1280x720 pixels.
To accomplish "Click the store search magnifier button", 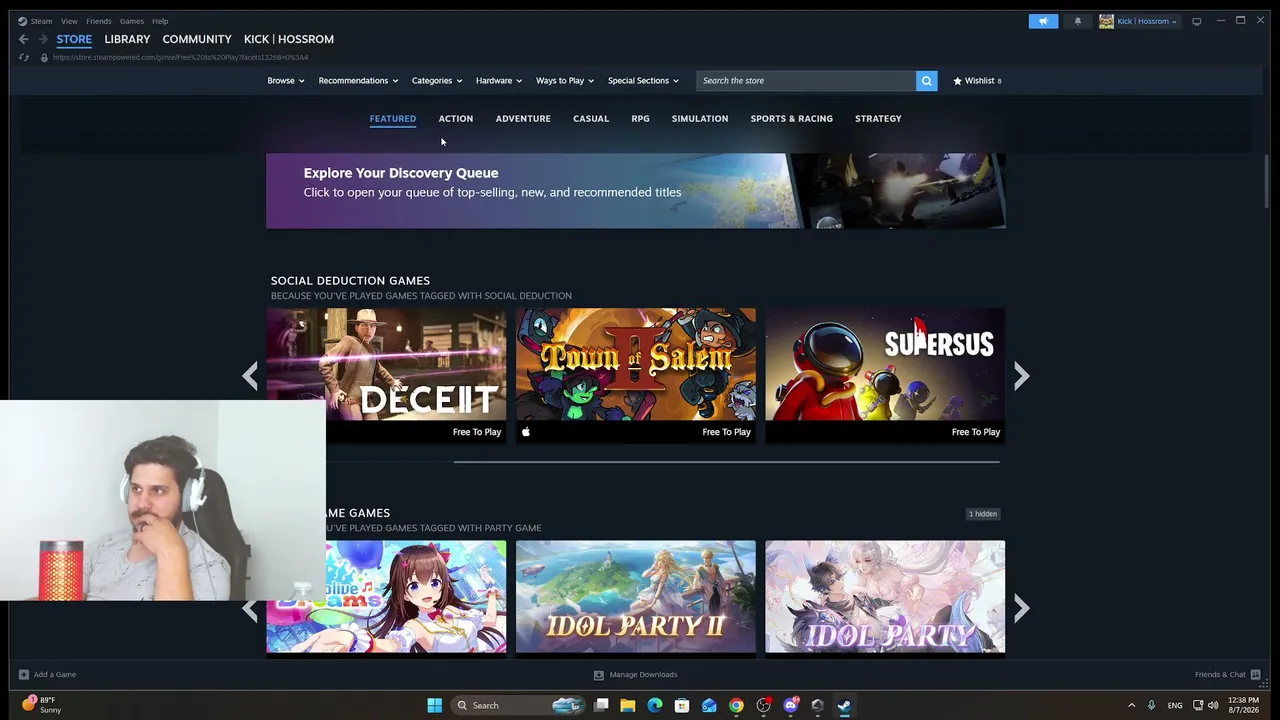I will pyautogui.click(x=927, y=81).
